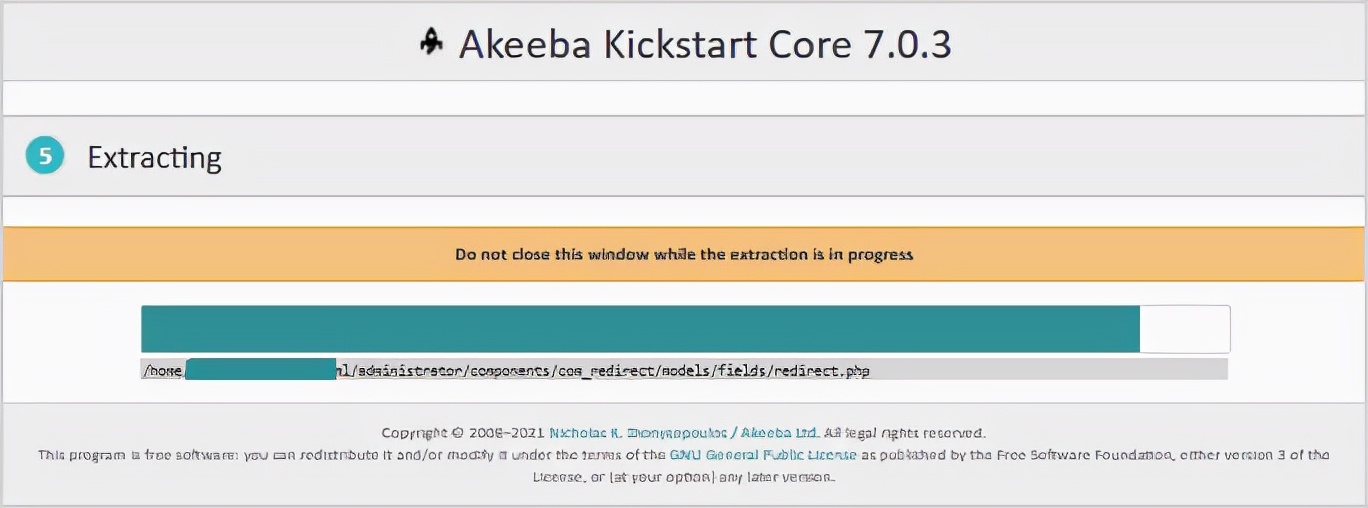Viewport: 1368px width, 508px height.
Task: Click the empty gray area right of file path
Action: tap(1050, 370)
